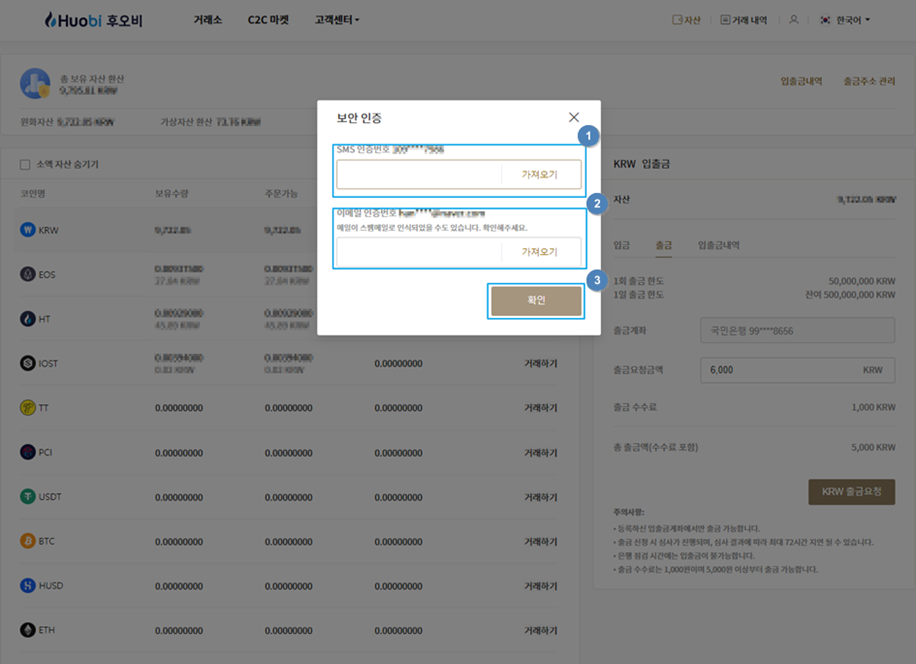
Task: Click the Huobi logo
Action: click(93, 20)
